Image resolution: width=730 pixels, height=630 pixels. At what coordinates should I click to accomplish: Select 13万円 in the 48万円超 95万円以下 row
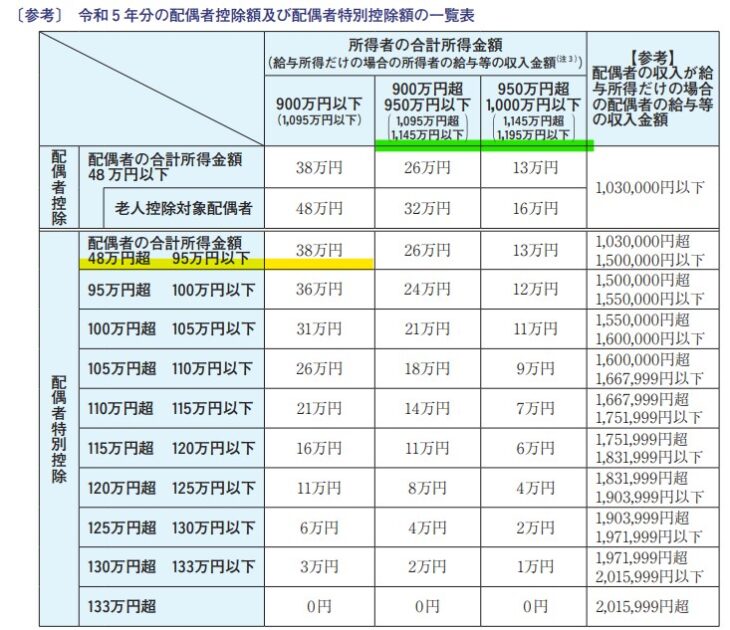pos(535,251)
